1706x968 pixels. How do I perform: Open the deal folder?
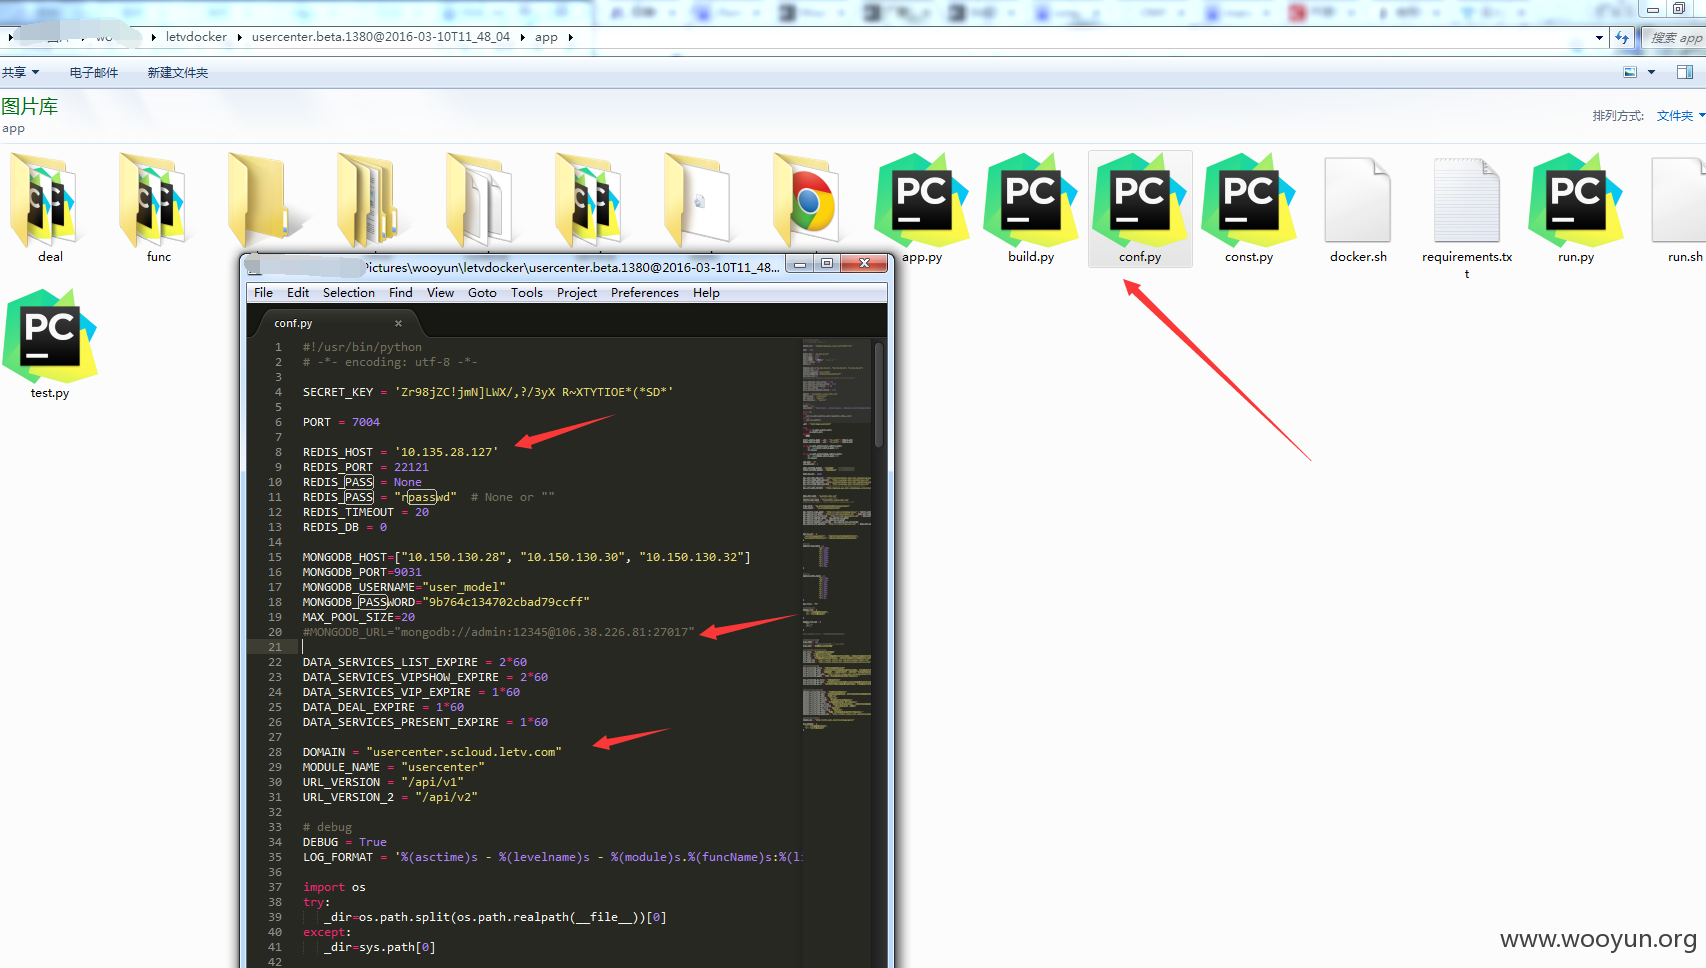tap(45, 200)
